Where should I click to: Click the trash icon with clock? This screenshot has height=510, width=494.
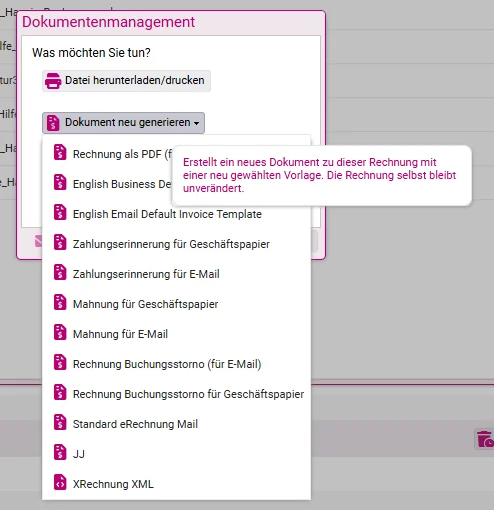(485, 439)
